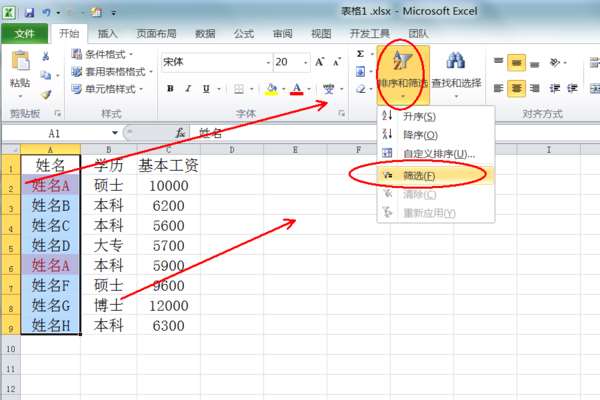The image size is (600, 400).
Task: Toggle align text right
Action: tap(535, 89)
